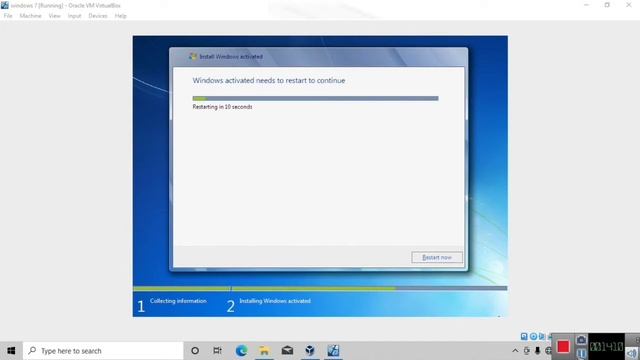Open File Explorer from the taskbar
Image resolution: width=640 pixels, height=360 pixels.
coord(264,351)
